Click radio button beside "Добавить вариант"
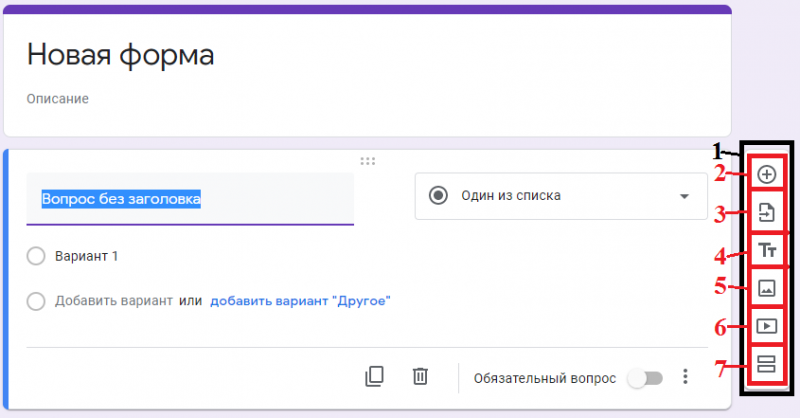 click(37, 301)
